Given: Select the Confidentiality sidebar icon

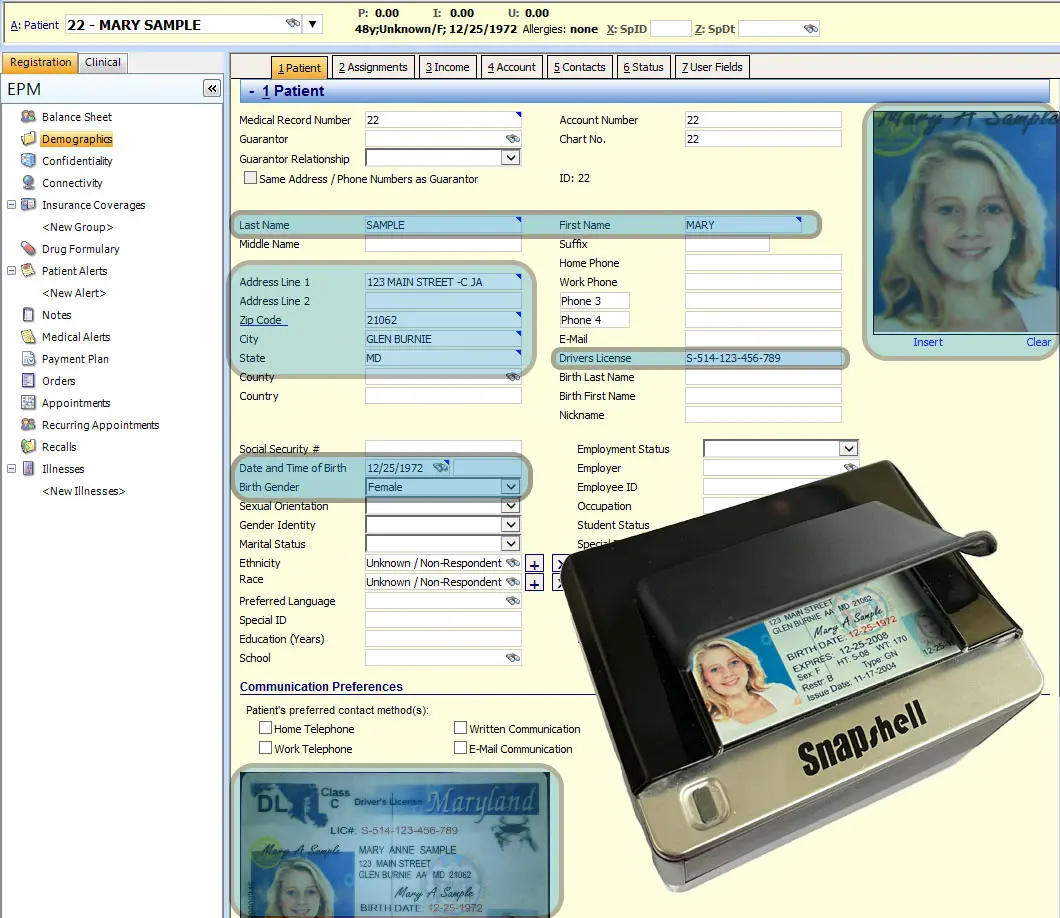Looking at the screenshot, I should point(28,161).
